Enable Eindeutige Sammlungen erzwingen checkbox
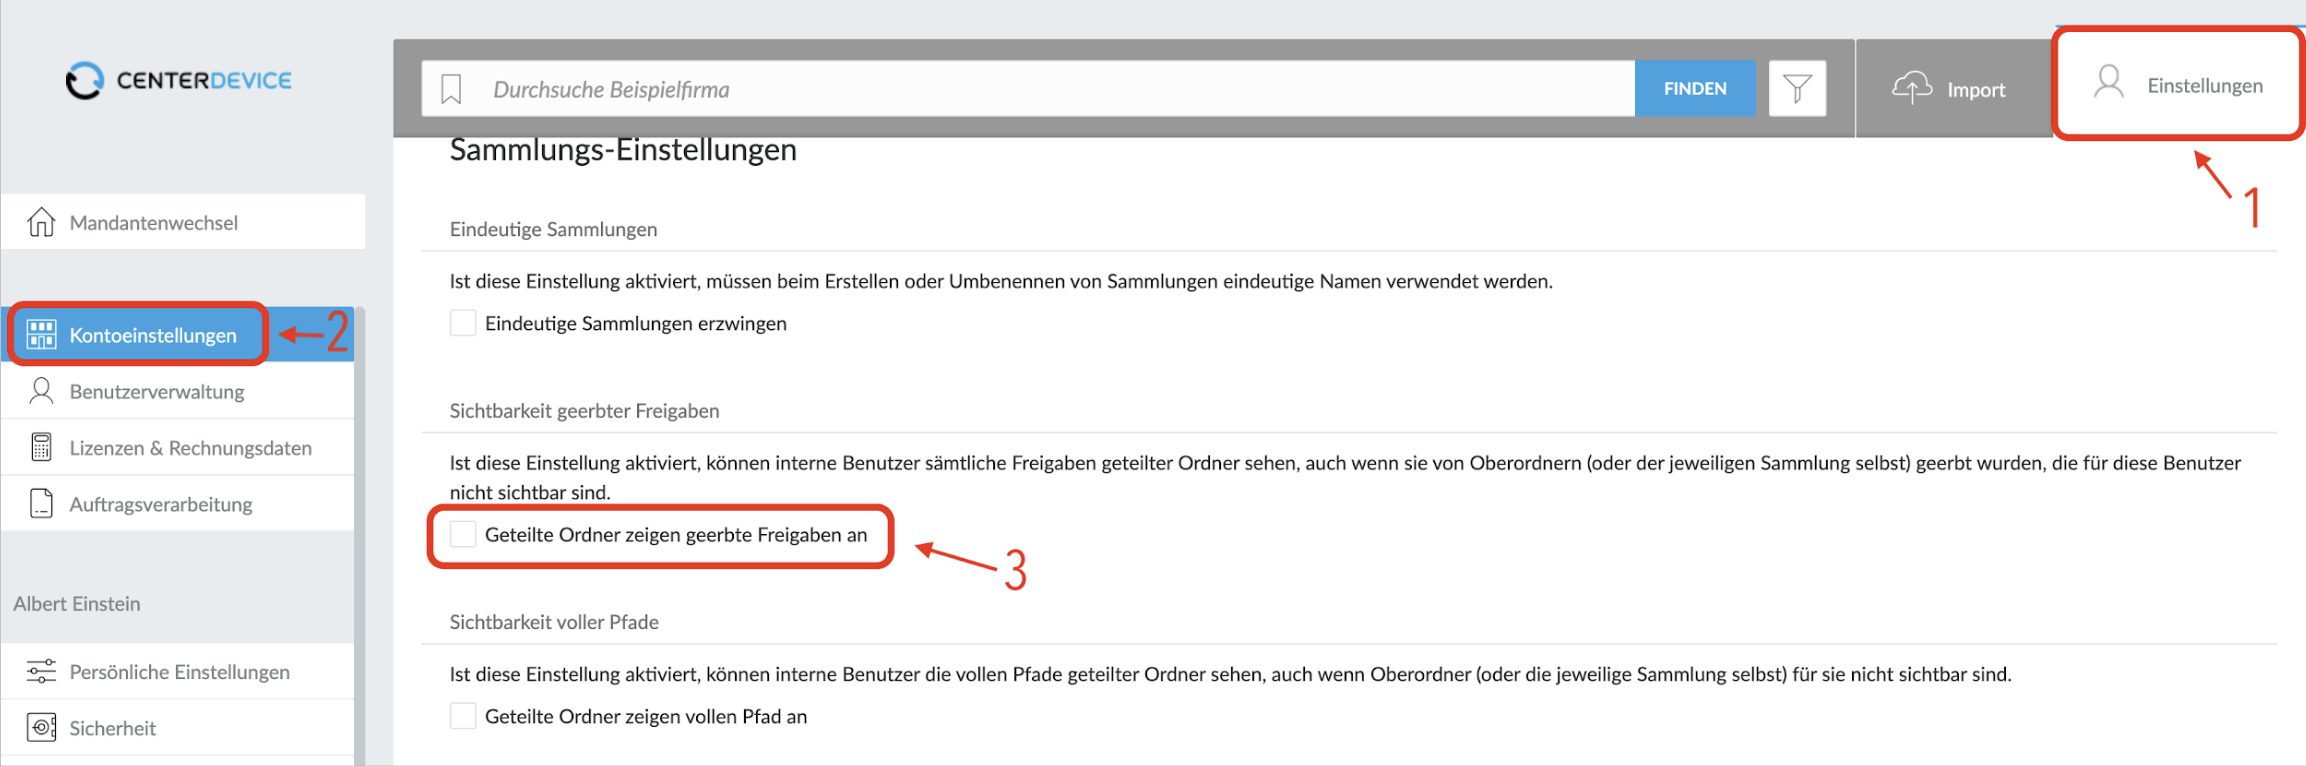 (x=463, y=323)
